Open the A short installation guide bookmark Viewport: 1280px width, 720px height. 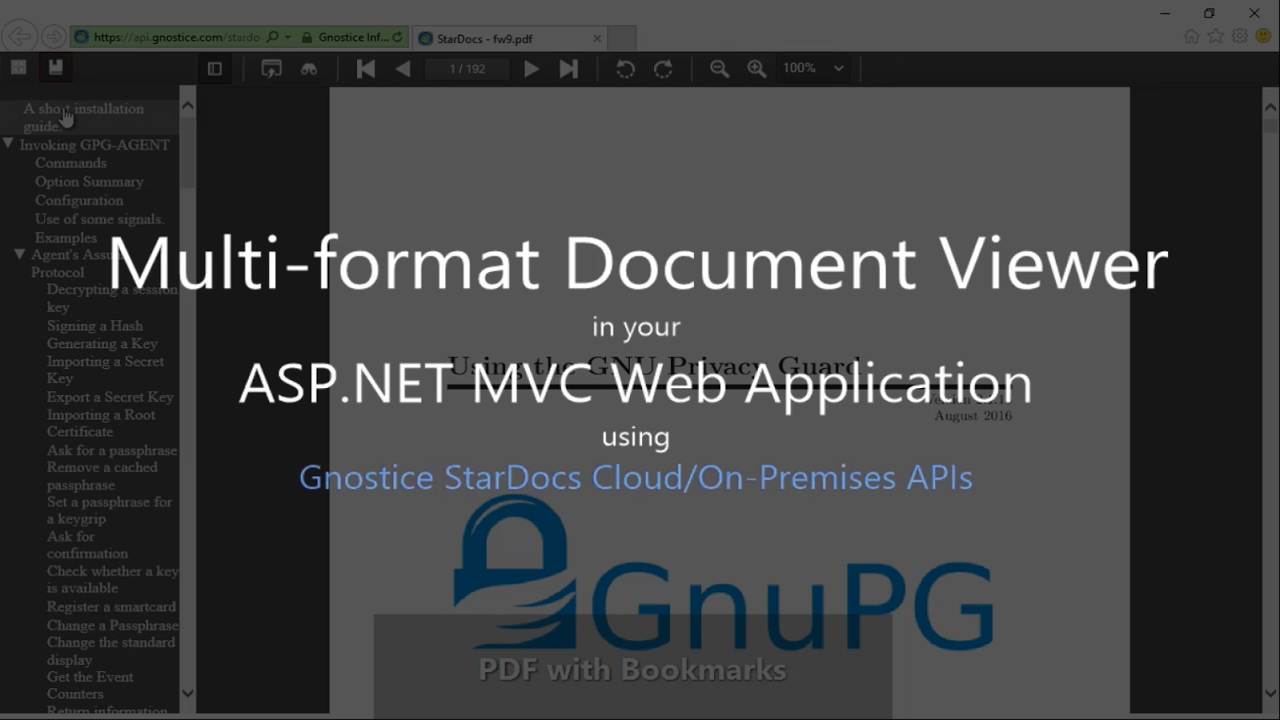click(83, 117)
